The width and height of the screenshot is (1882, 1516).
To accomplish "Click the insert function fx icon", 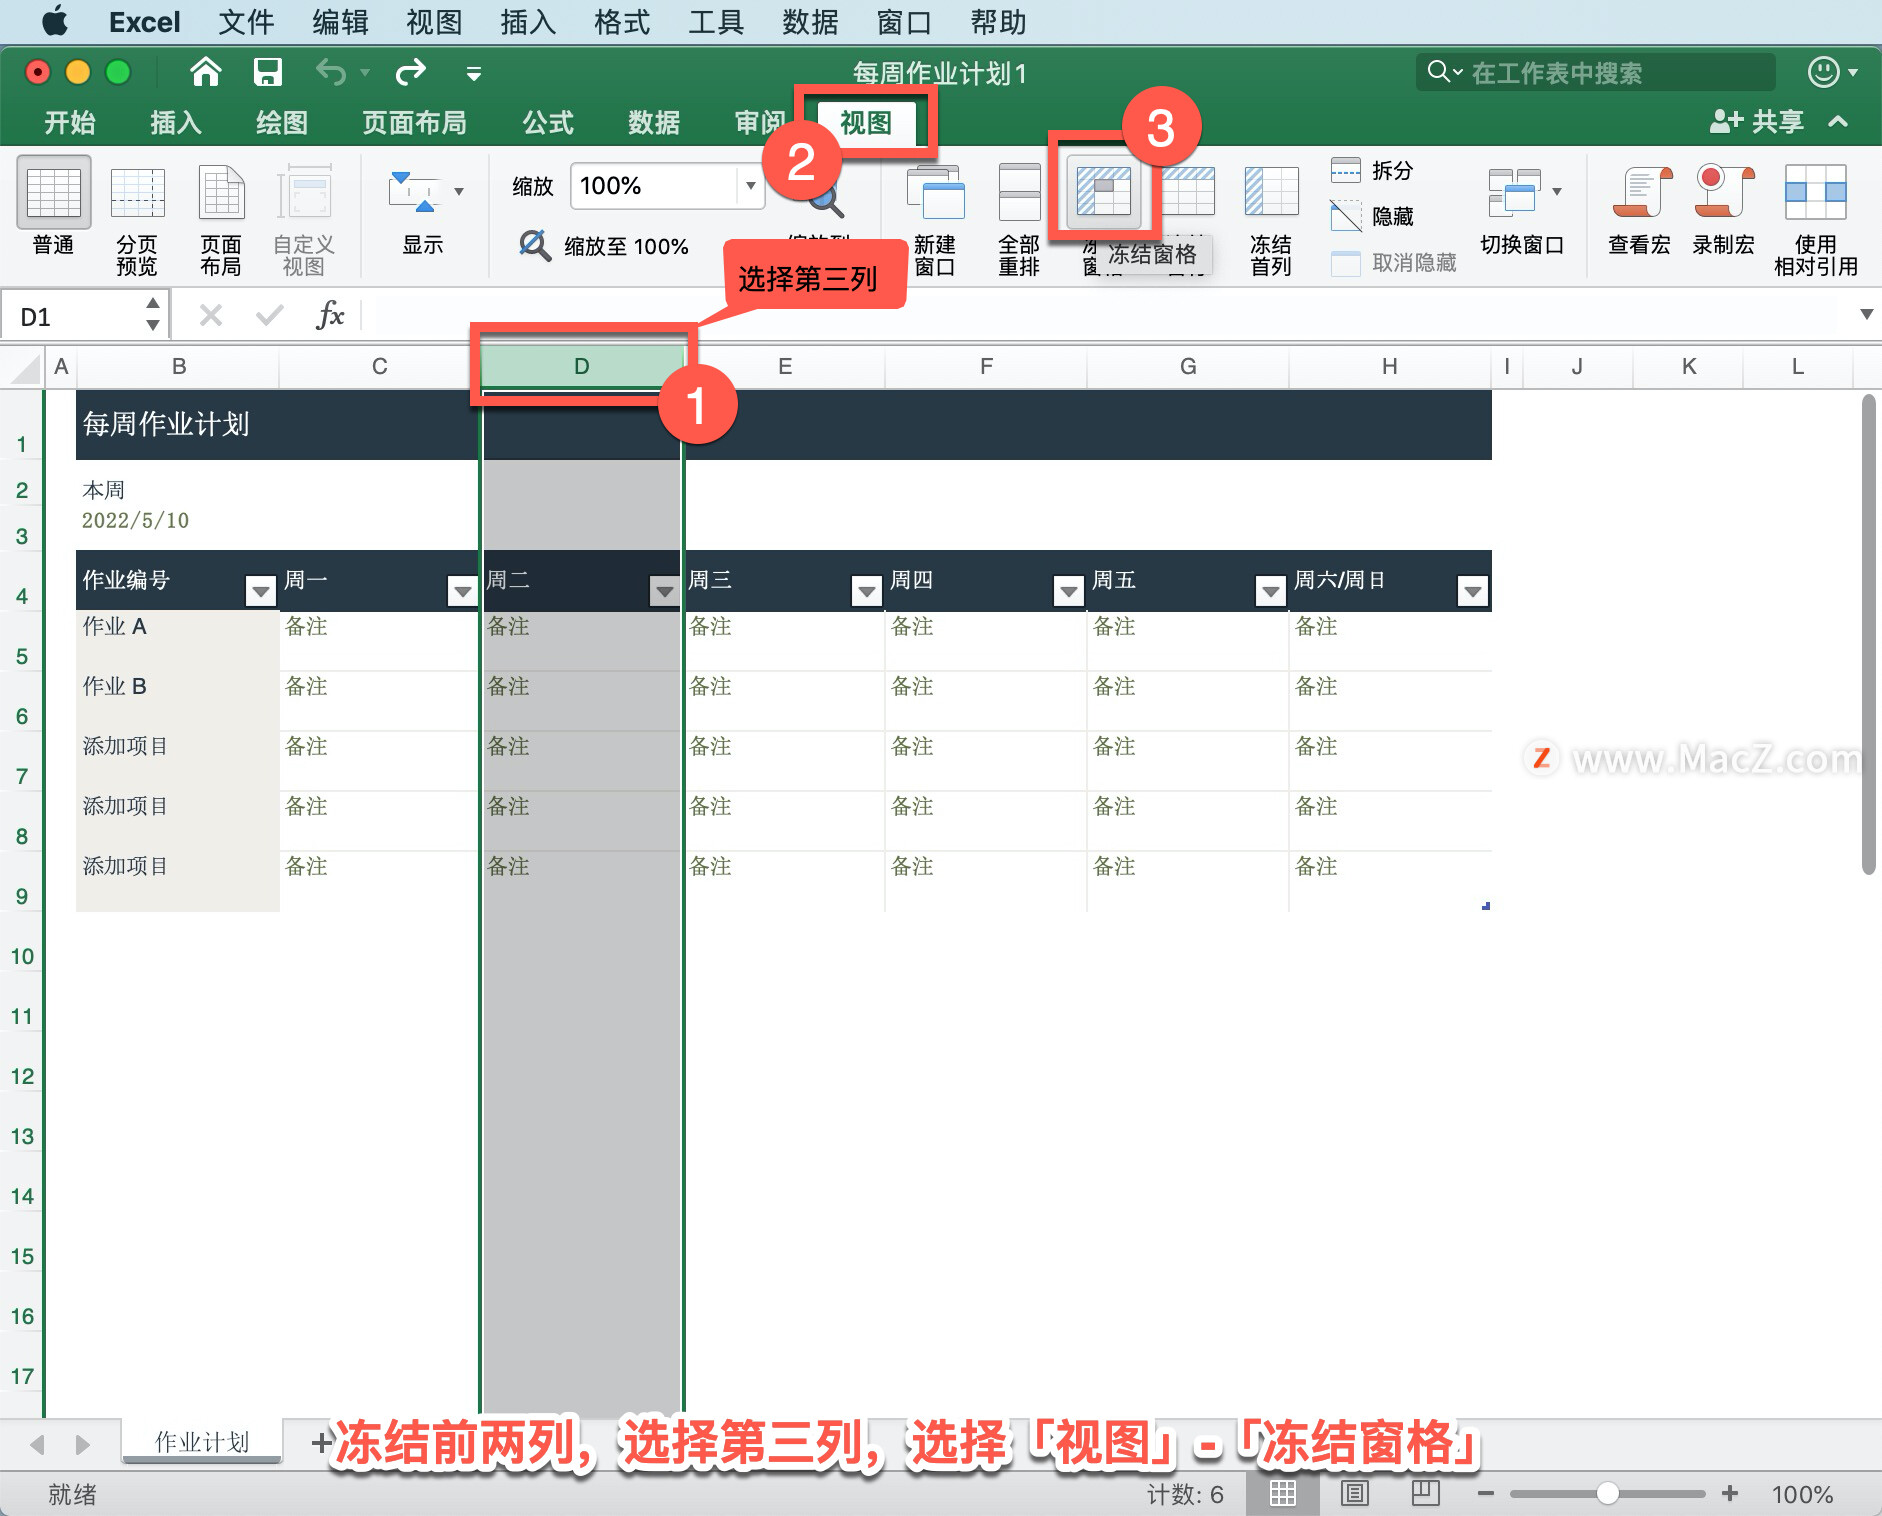I will click(x=330, y=316).
